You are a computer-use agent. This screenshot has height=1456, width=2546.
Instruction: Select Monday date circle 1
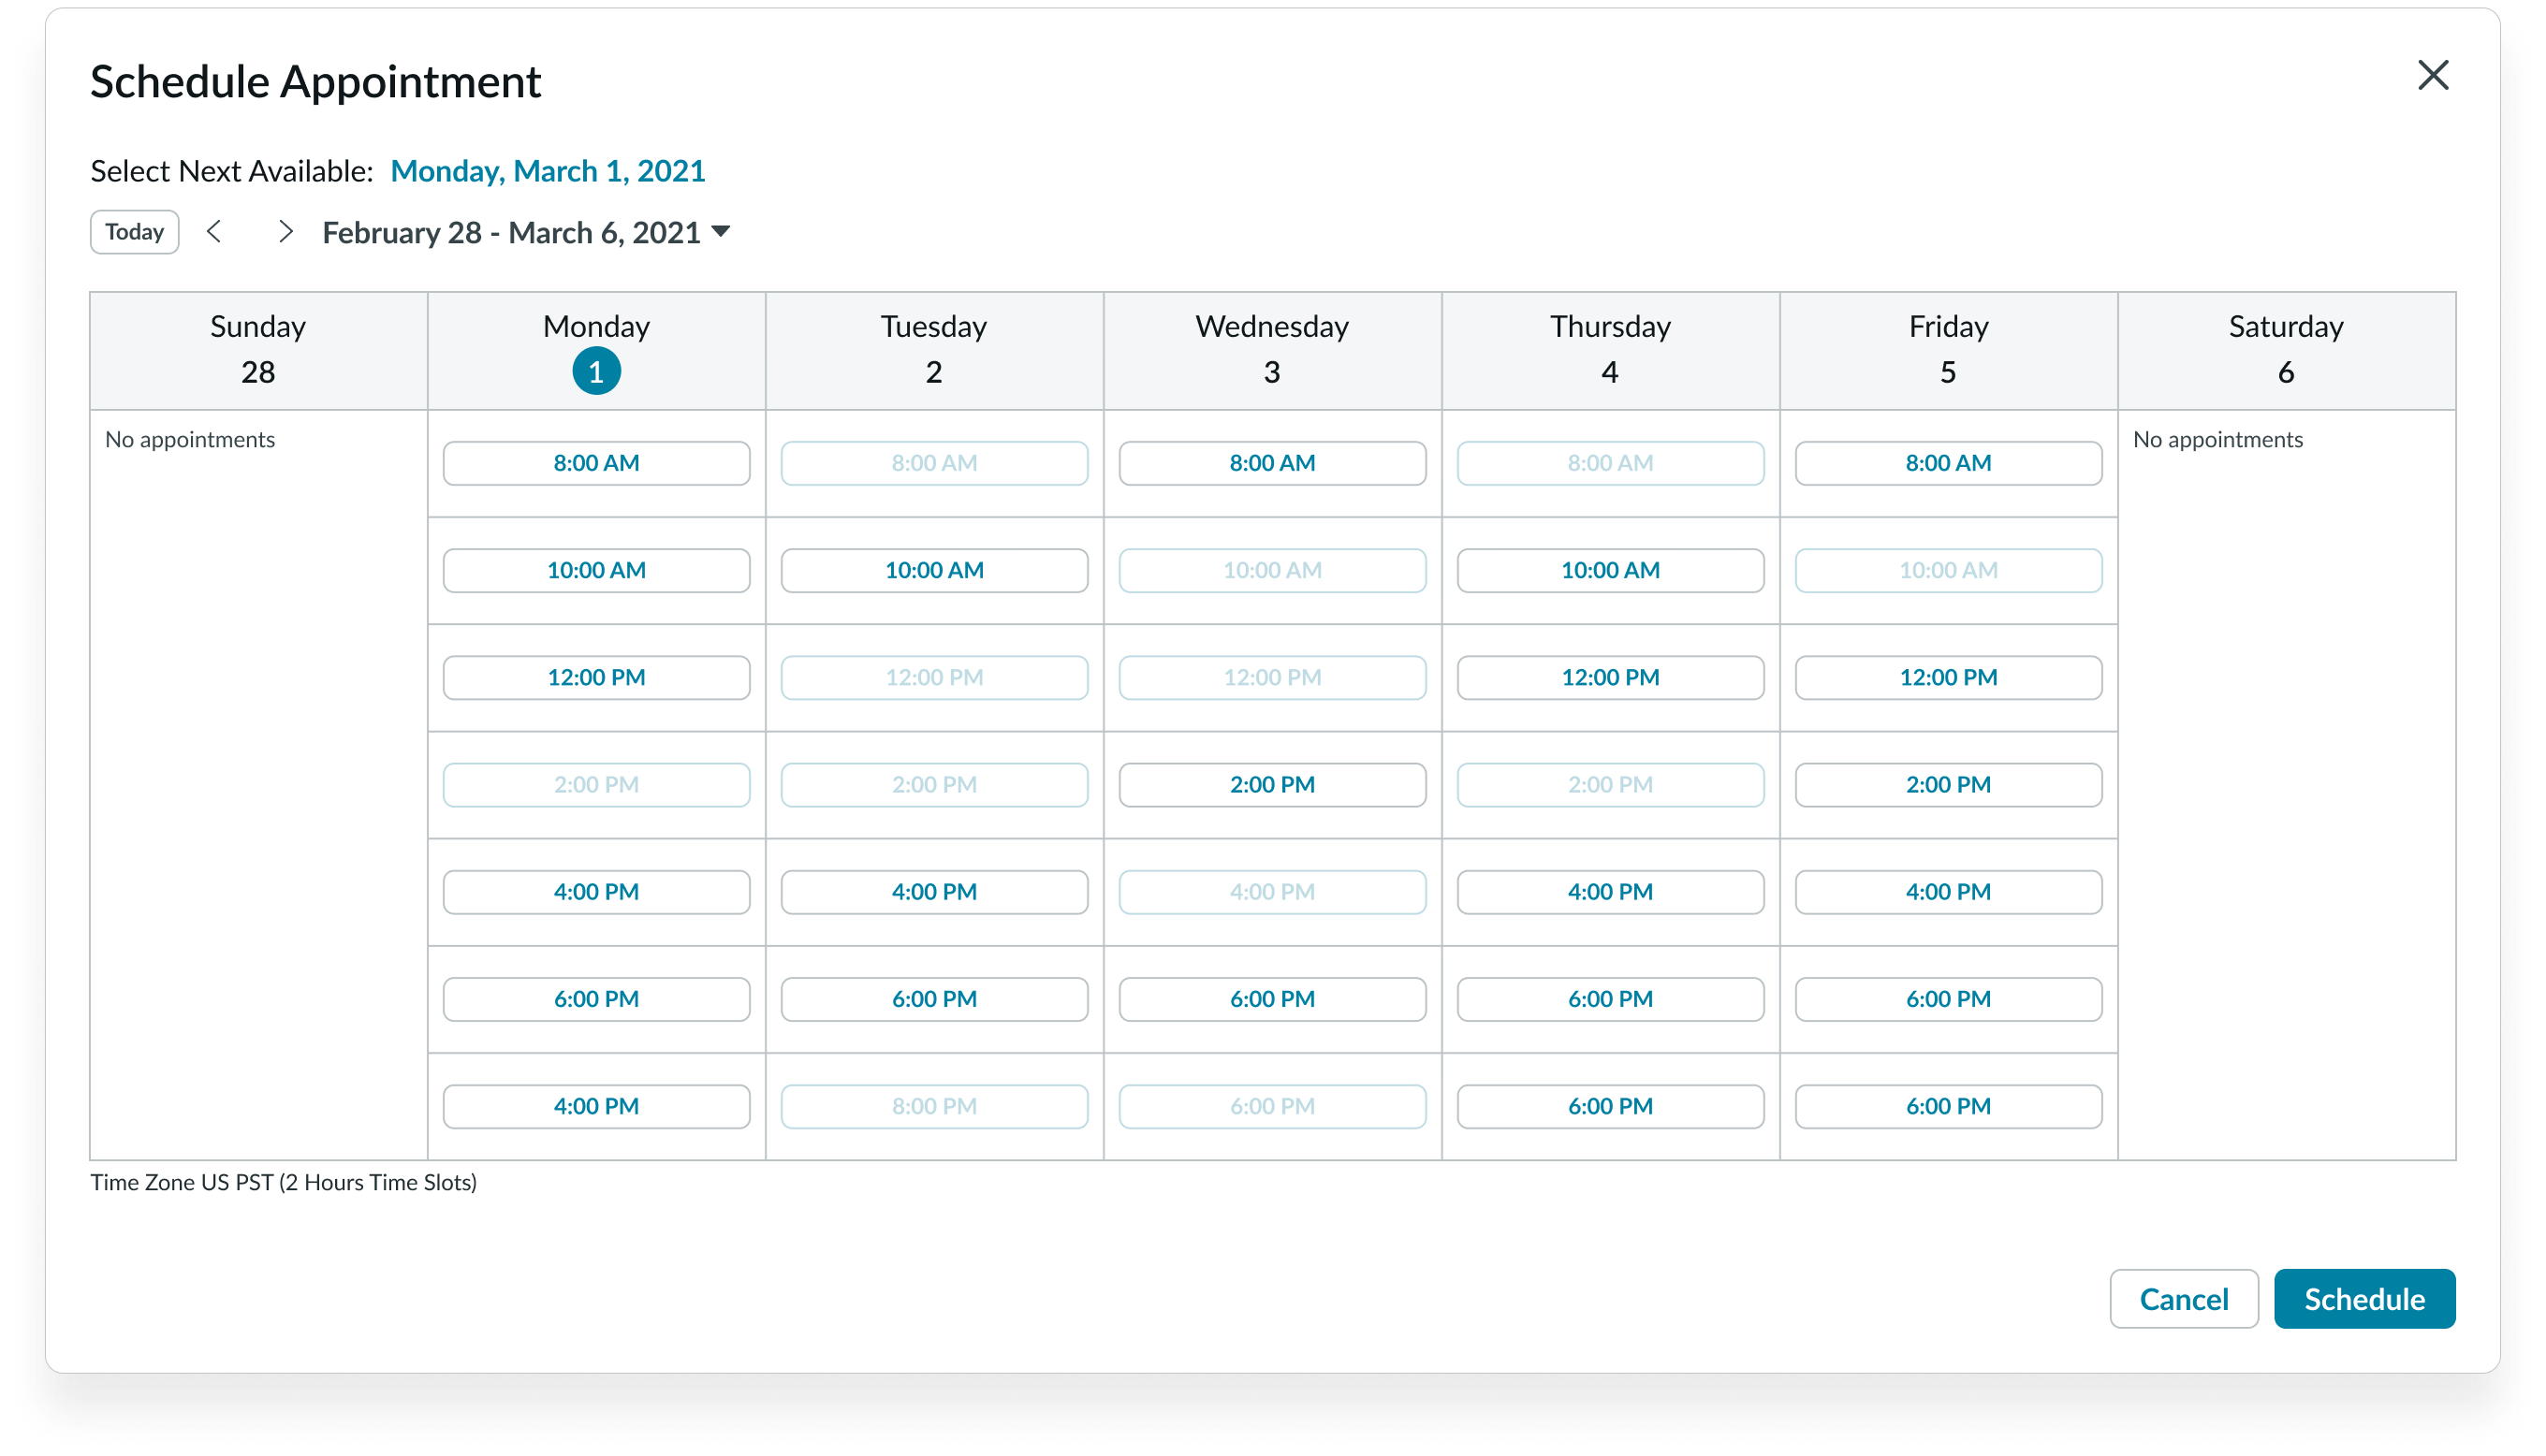(596, 372)
